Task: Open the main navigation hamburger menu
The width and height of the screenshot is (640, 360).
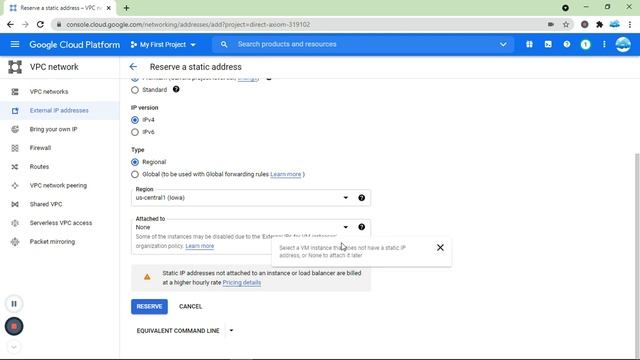Action: point(15,44)
